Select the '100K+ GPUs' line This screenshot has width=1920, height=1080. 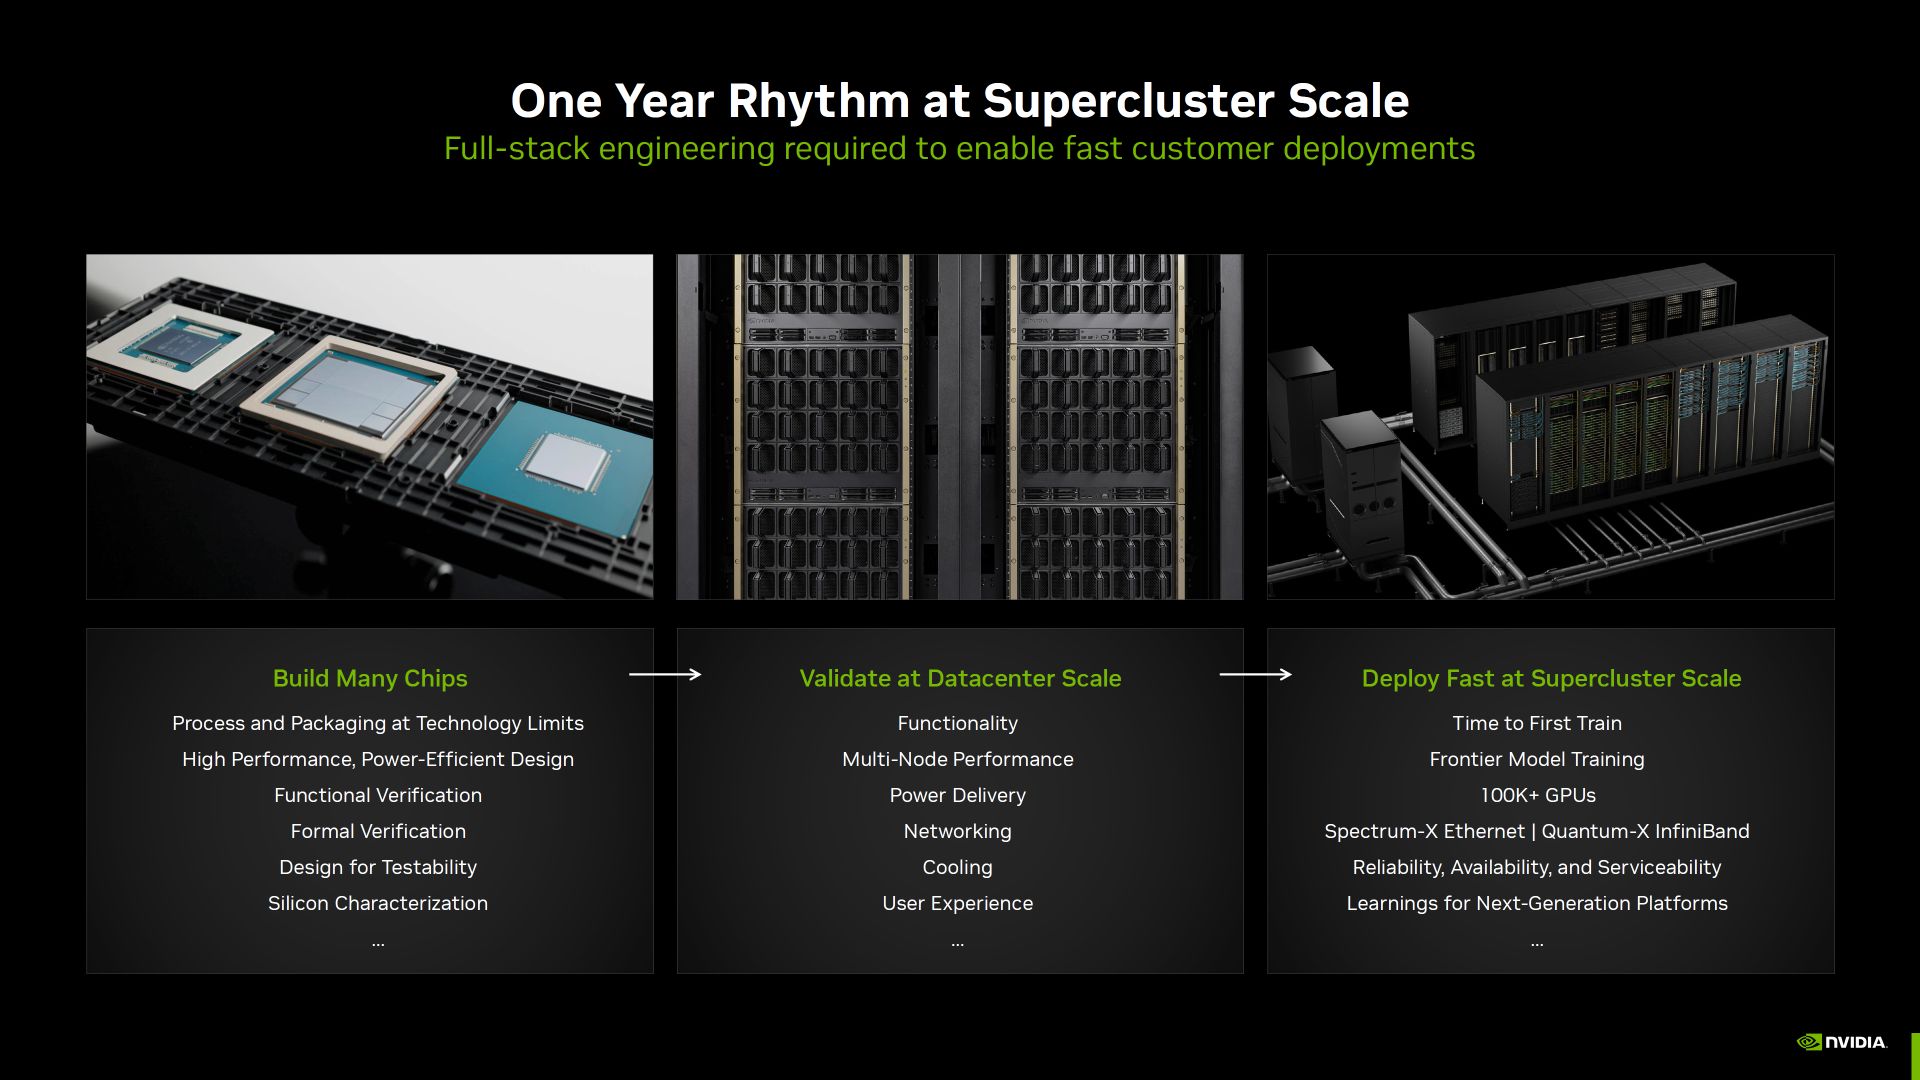click(x=1537, y=795)
